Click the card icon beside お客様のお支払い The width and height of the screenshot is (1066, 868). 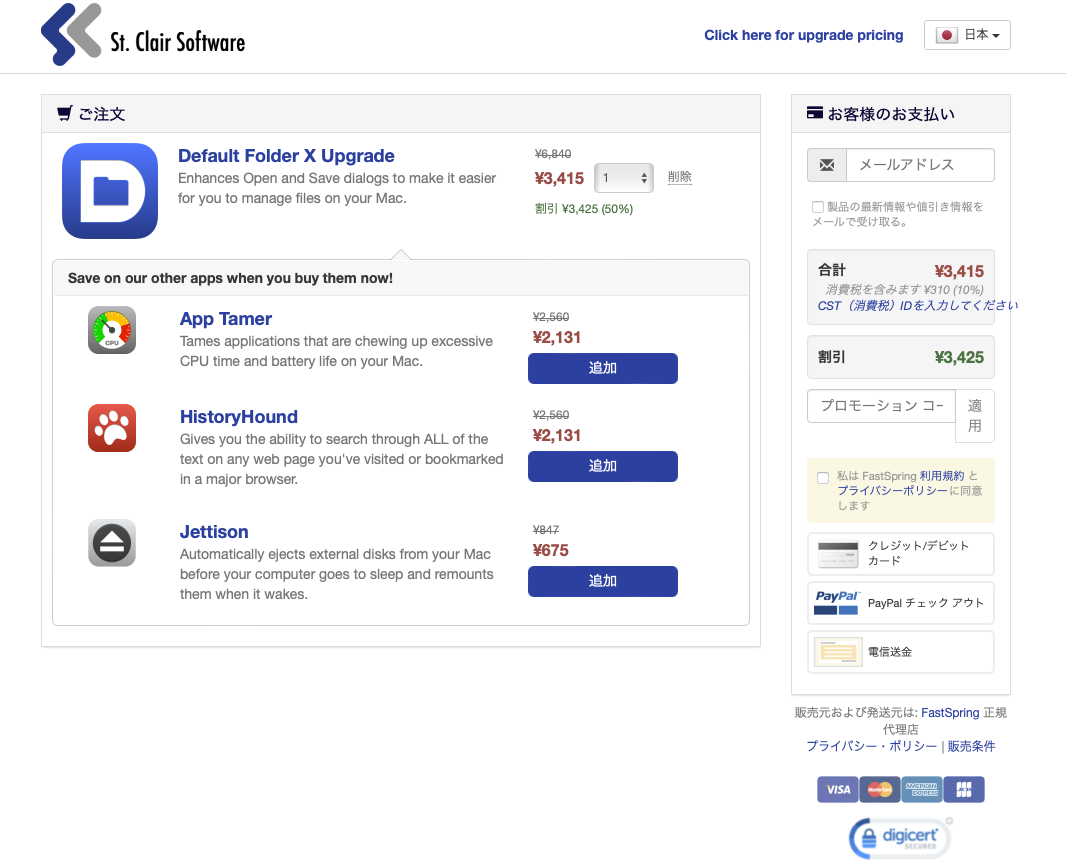point(814,113)
